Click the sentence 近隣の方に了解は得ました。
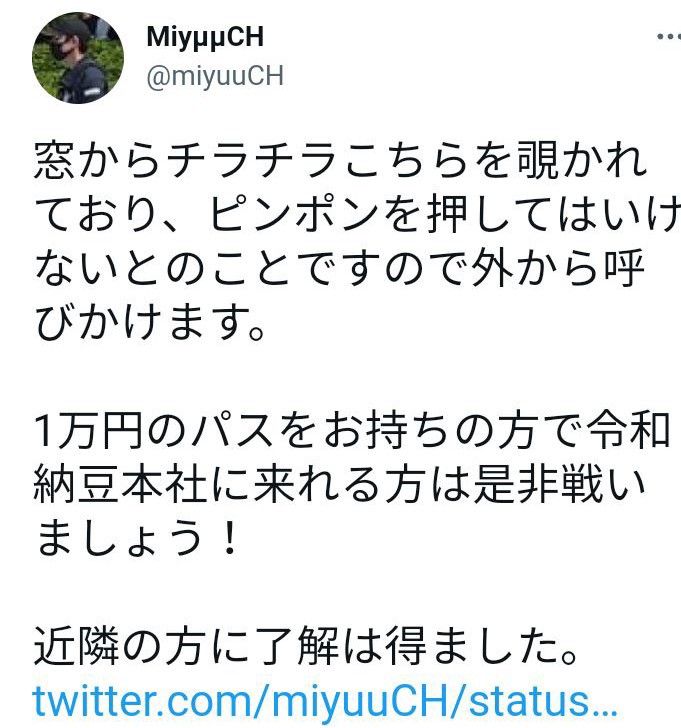Image resolution: width=681 pixels, height=728 pixels. point(306,645)
